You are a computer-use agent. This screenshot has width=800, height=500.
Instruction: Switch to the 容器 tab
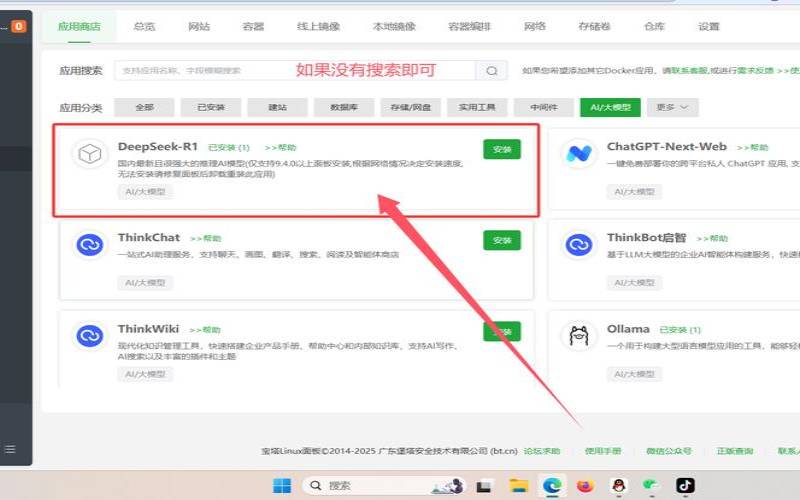pos(254,26)
